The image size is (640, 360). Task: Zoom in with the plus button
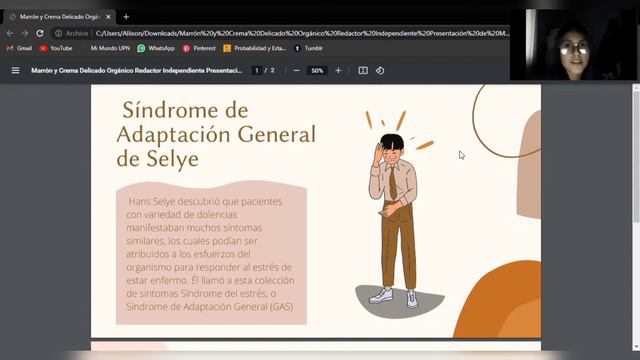tap(338, 71)
